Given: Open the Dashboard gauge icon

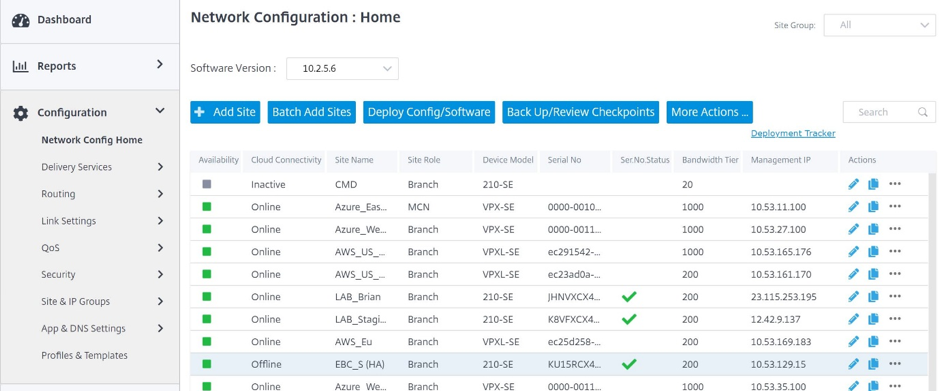Looking at the screenshot, I should pos(20,20).
